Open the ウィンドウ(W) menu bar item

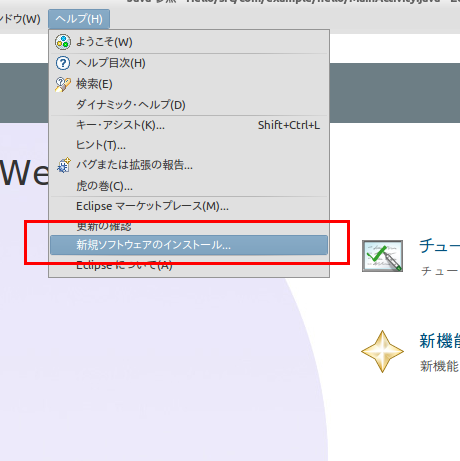coord(20,19)
